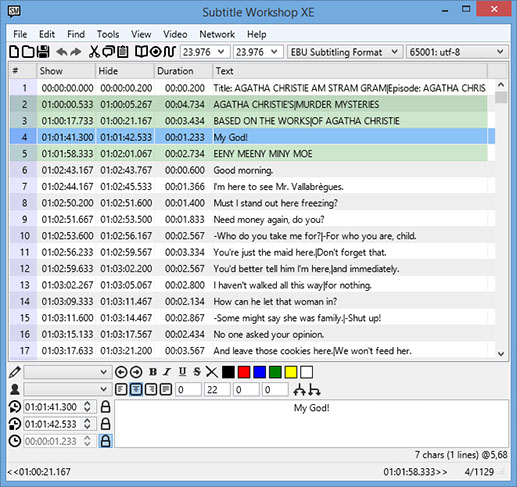Open the style dropdown beside pencil
This screenshot has height=487, width=517.
click(x=104, y=372)
